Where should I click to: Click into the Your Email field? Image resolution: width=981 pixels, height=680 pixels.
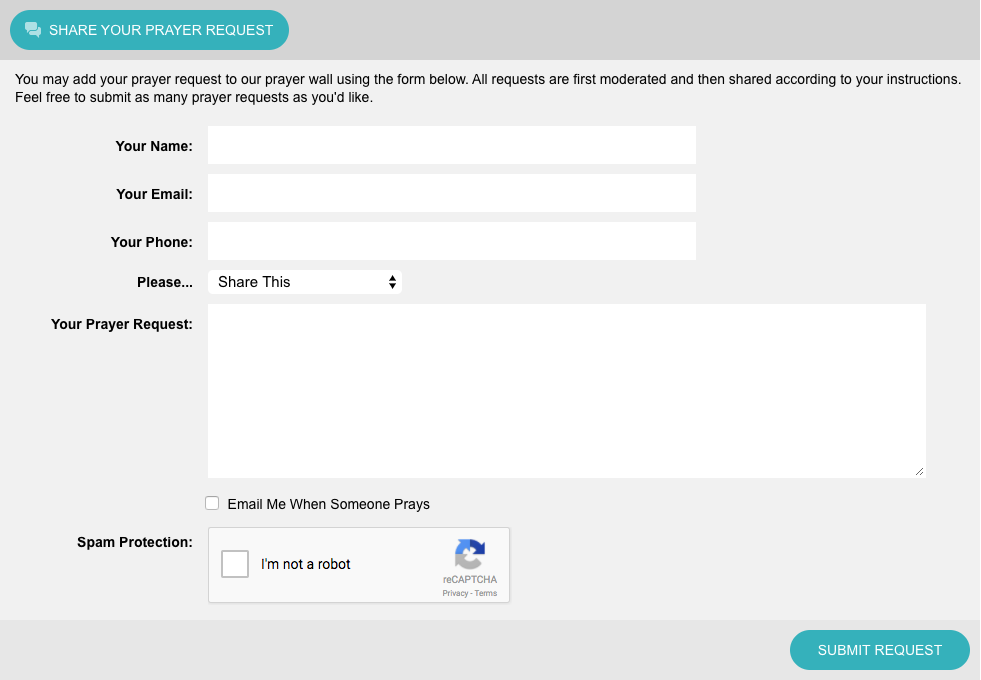[x=452, y=193]
